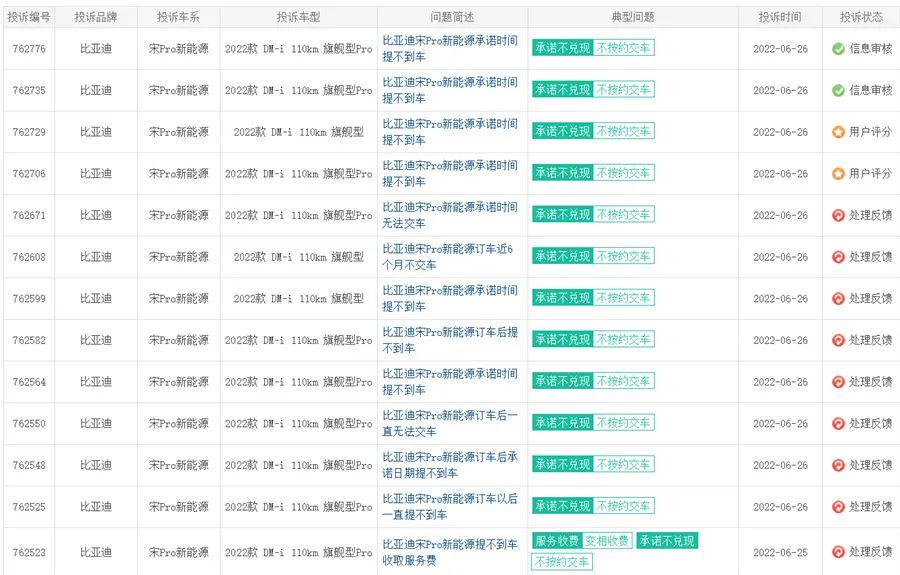Click 信息审核 status text in row 762776
900x575 pixels.
click(x=871, y=49)
